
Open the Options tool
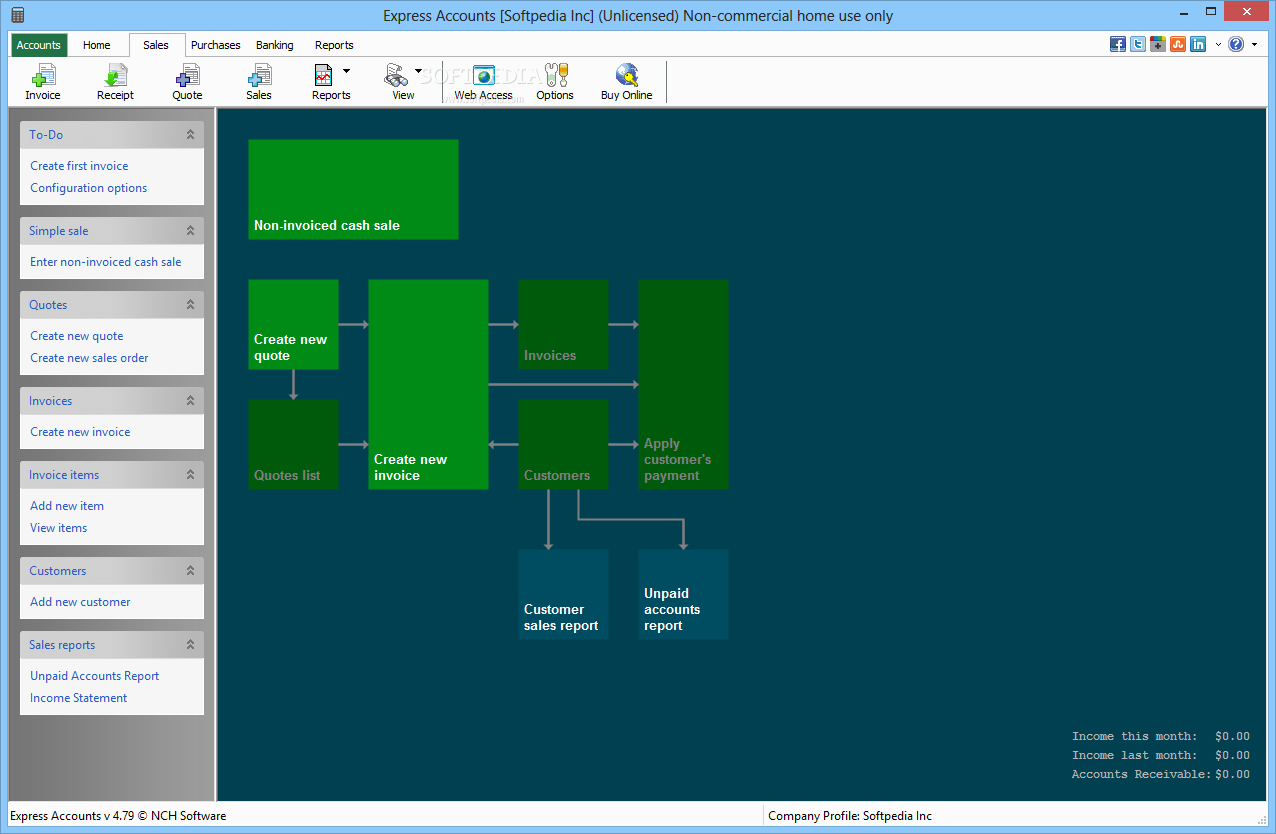click(555, 82)
